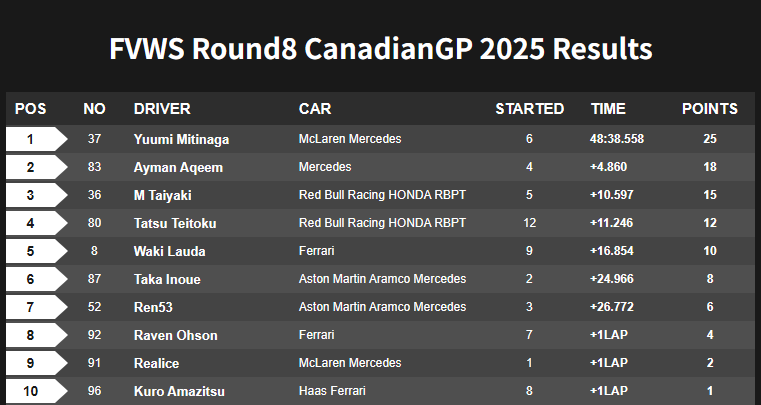The width and height of the screenshot is (761, 405).
Task: Select the STARTED column header
Action: click(x=529, y=109)
